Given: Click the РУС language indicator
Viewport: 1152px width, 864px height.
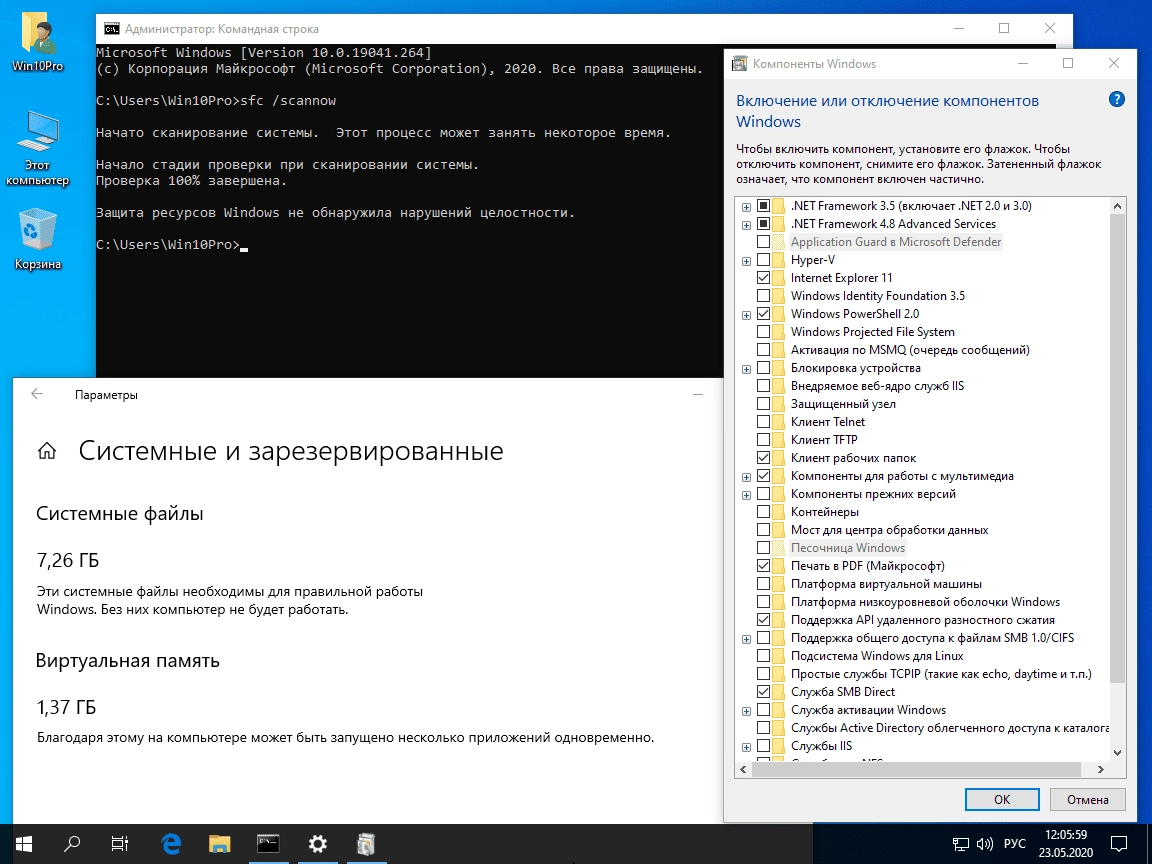Looking at the screenshot, I should pos(1015,843).
